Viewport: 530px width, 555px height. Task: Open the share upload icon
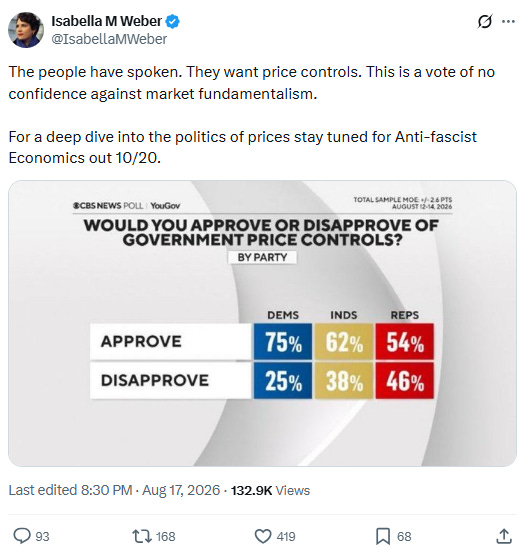click(503, 536)
